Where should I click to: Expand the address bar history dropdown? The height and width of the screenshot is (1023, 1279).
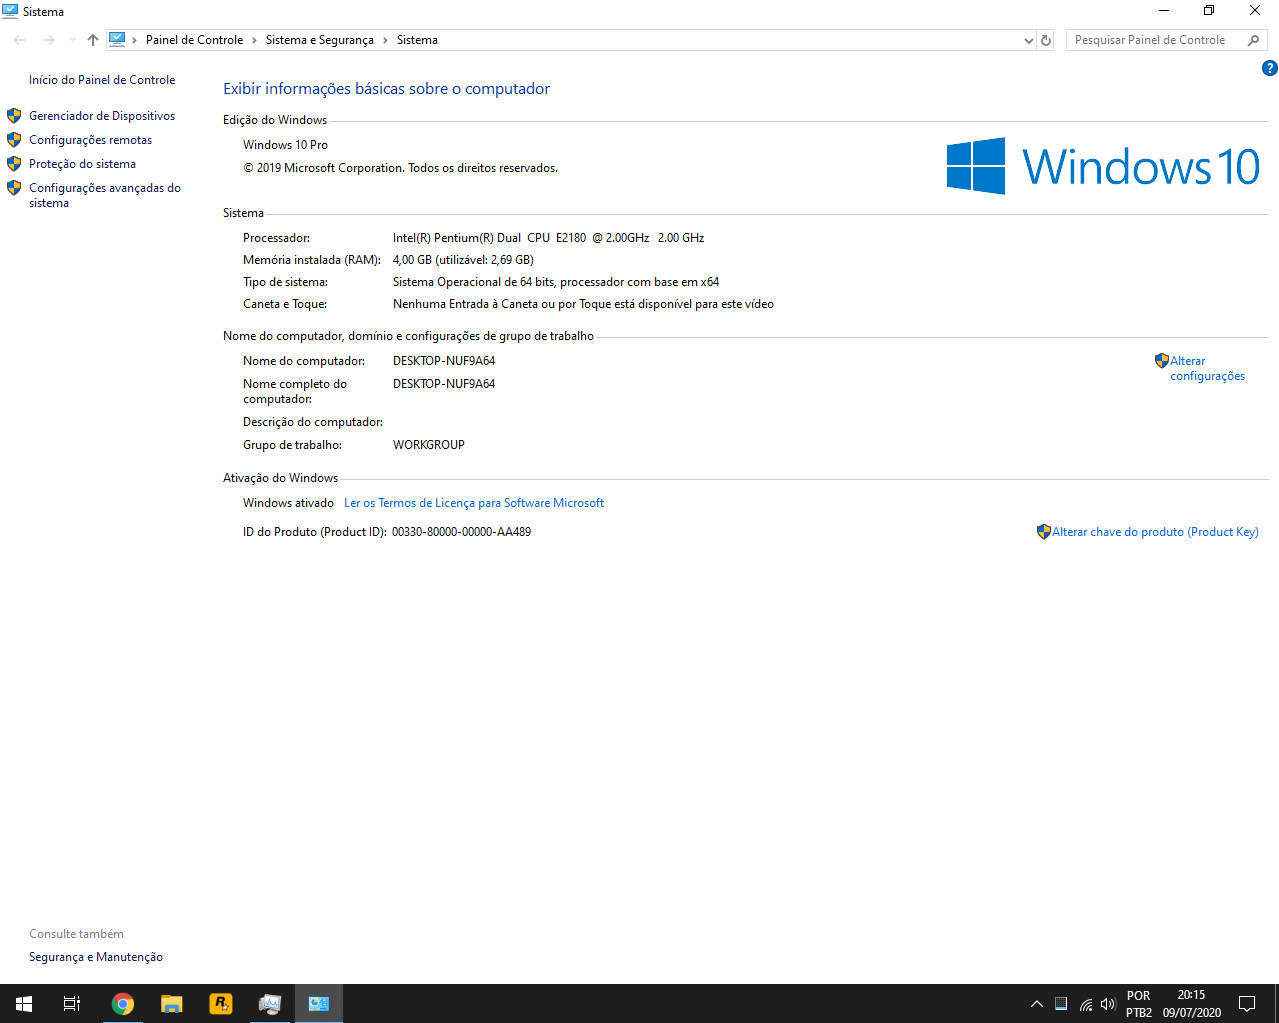[1028, 40]
